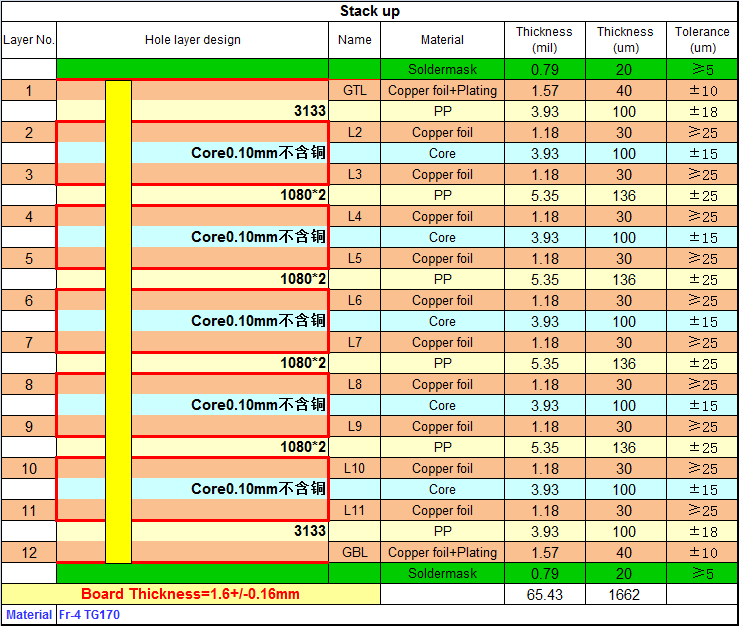Screen dimensions: 739x626
Task: Click the "Layer No." column header
Action: click(x=29, y=40)
